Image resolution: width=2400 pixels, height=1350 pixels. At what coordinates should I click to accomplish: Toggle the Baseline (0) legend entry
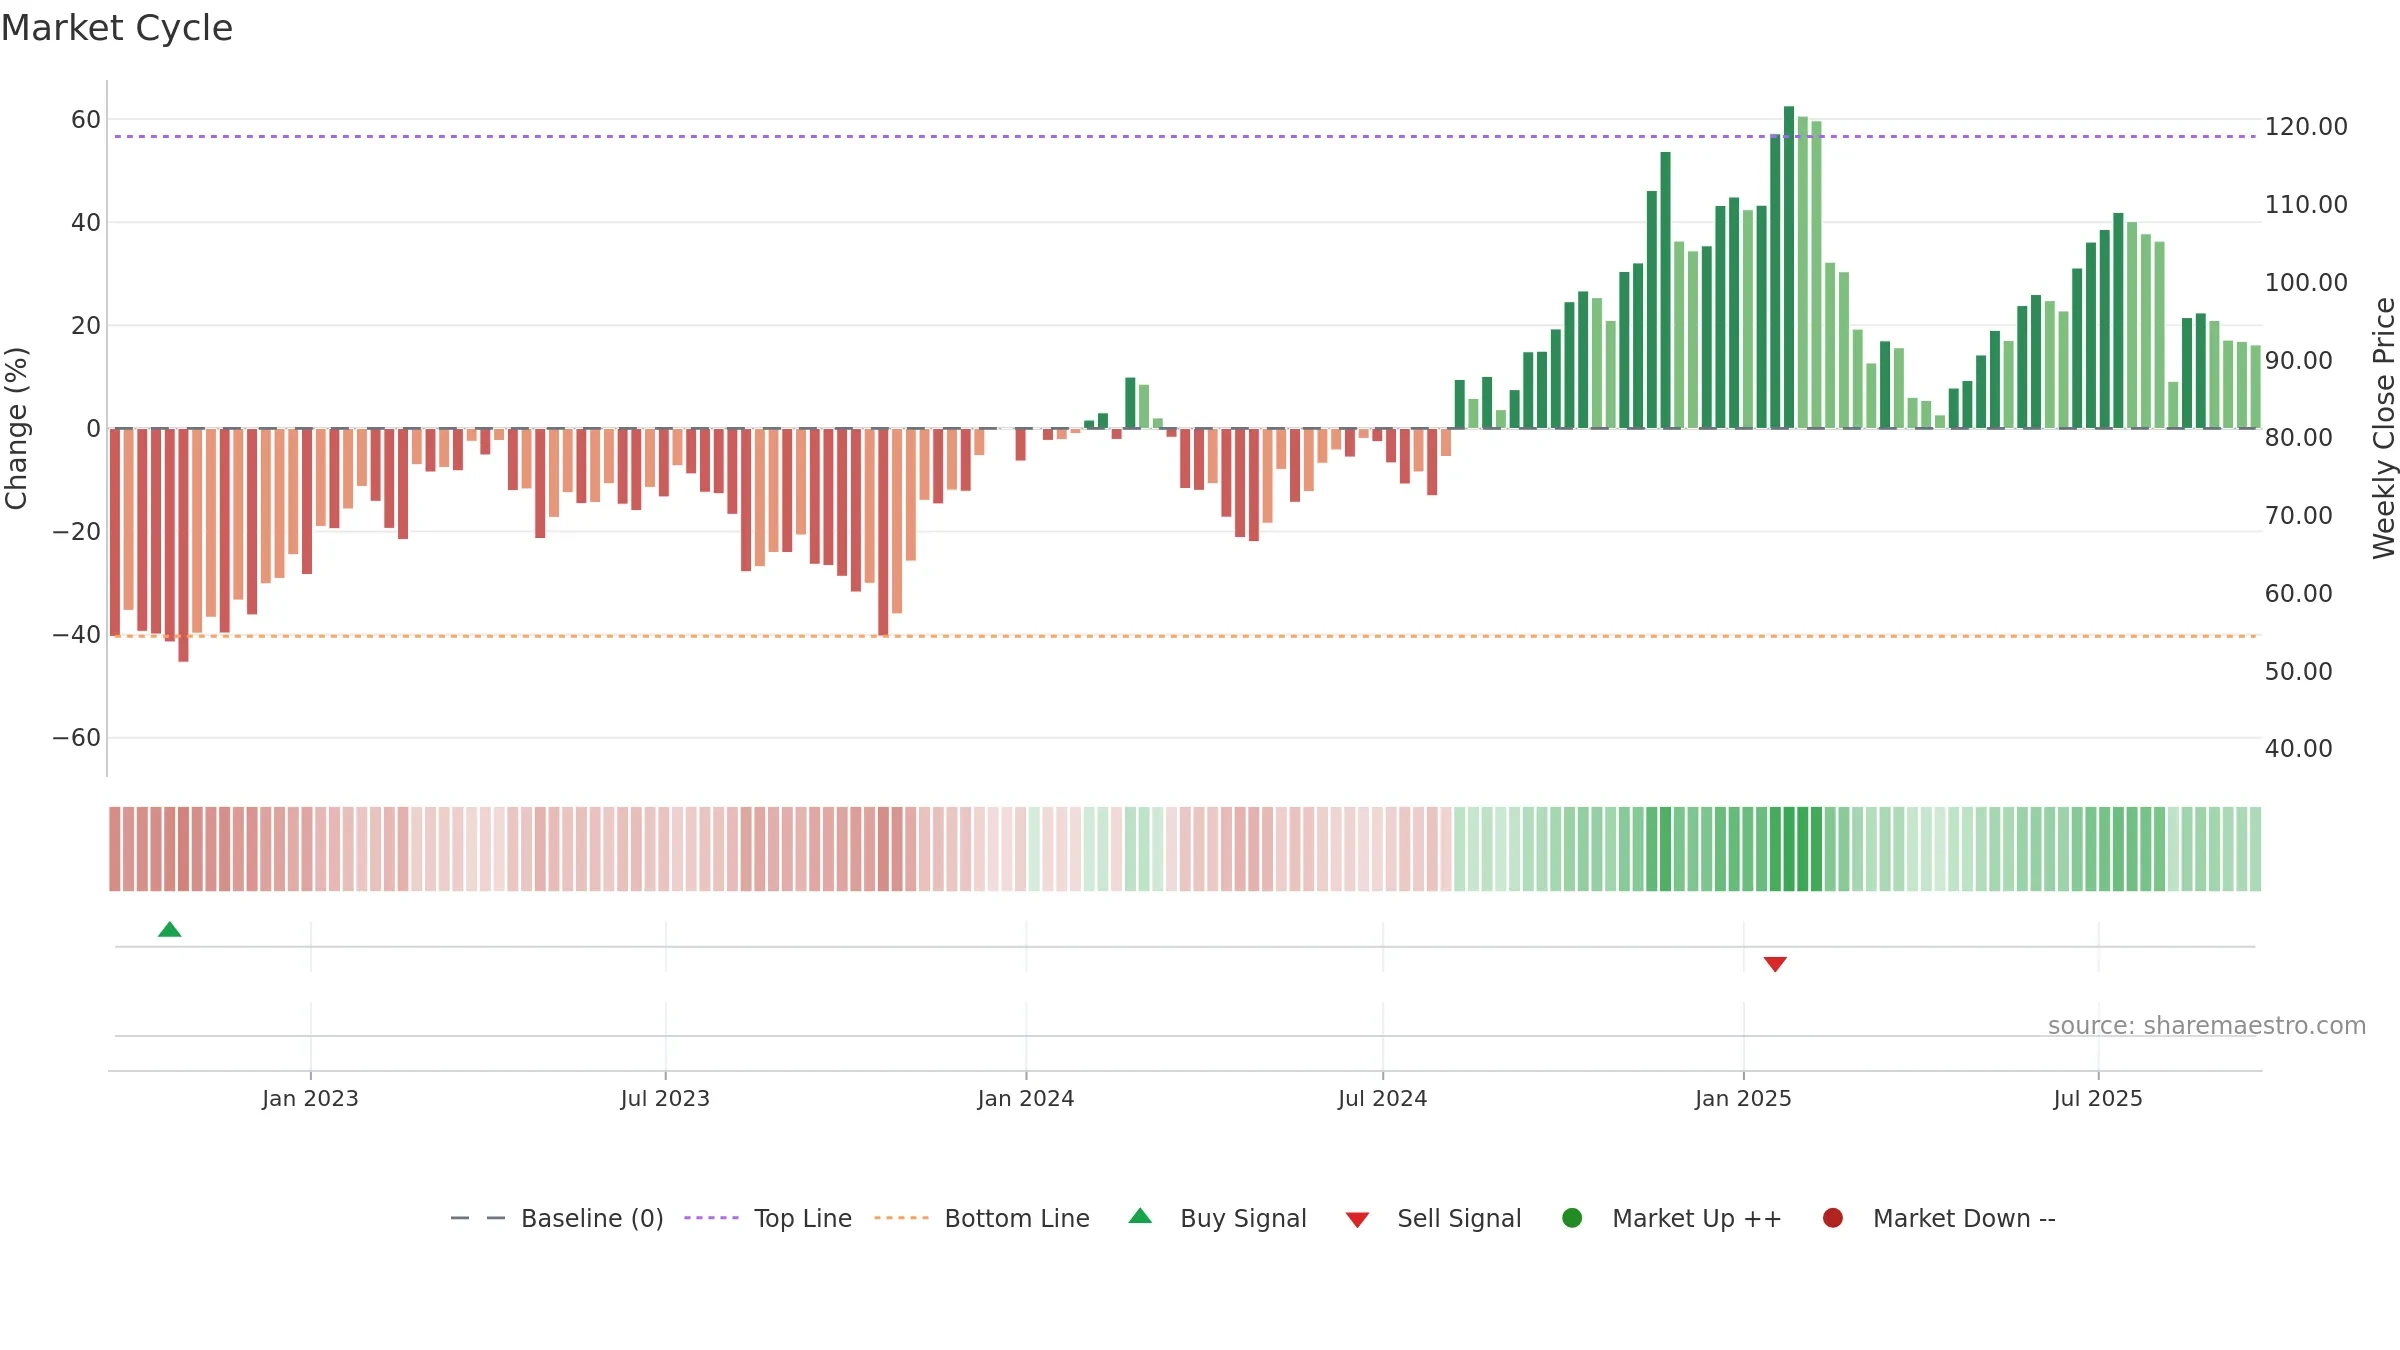pos(557,1218)
